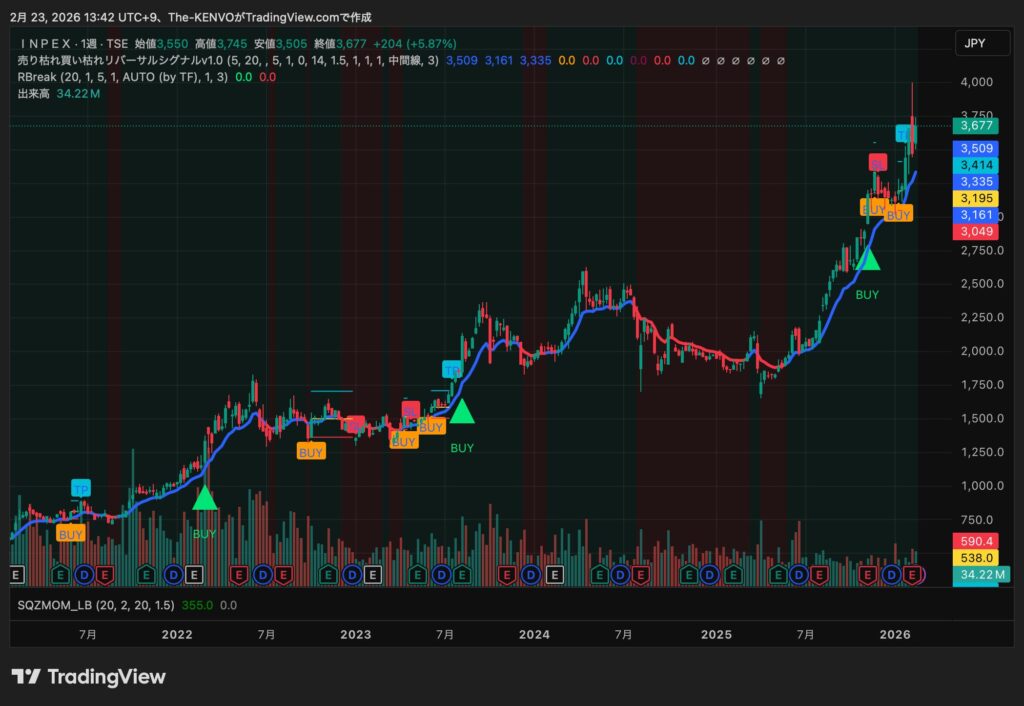Click the green BUY triangle near 2022

pos(204,498)
